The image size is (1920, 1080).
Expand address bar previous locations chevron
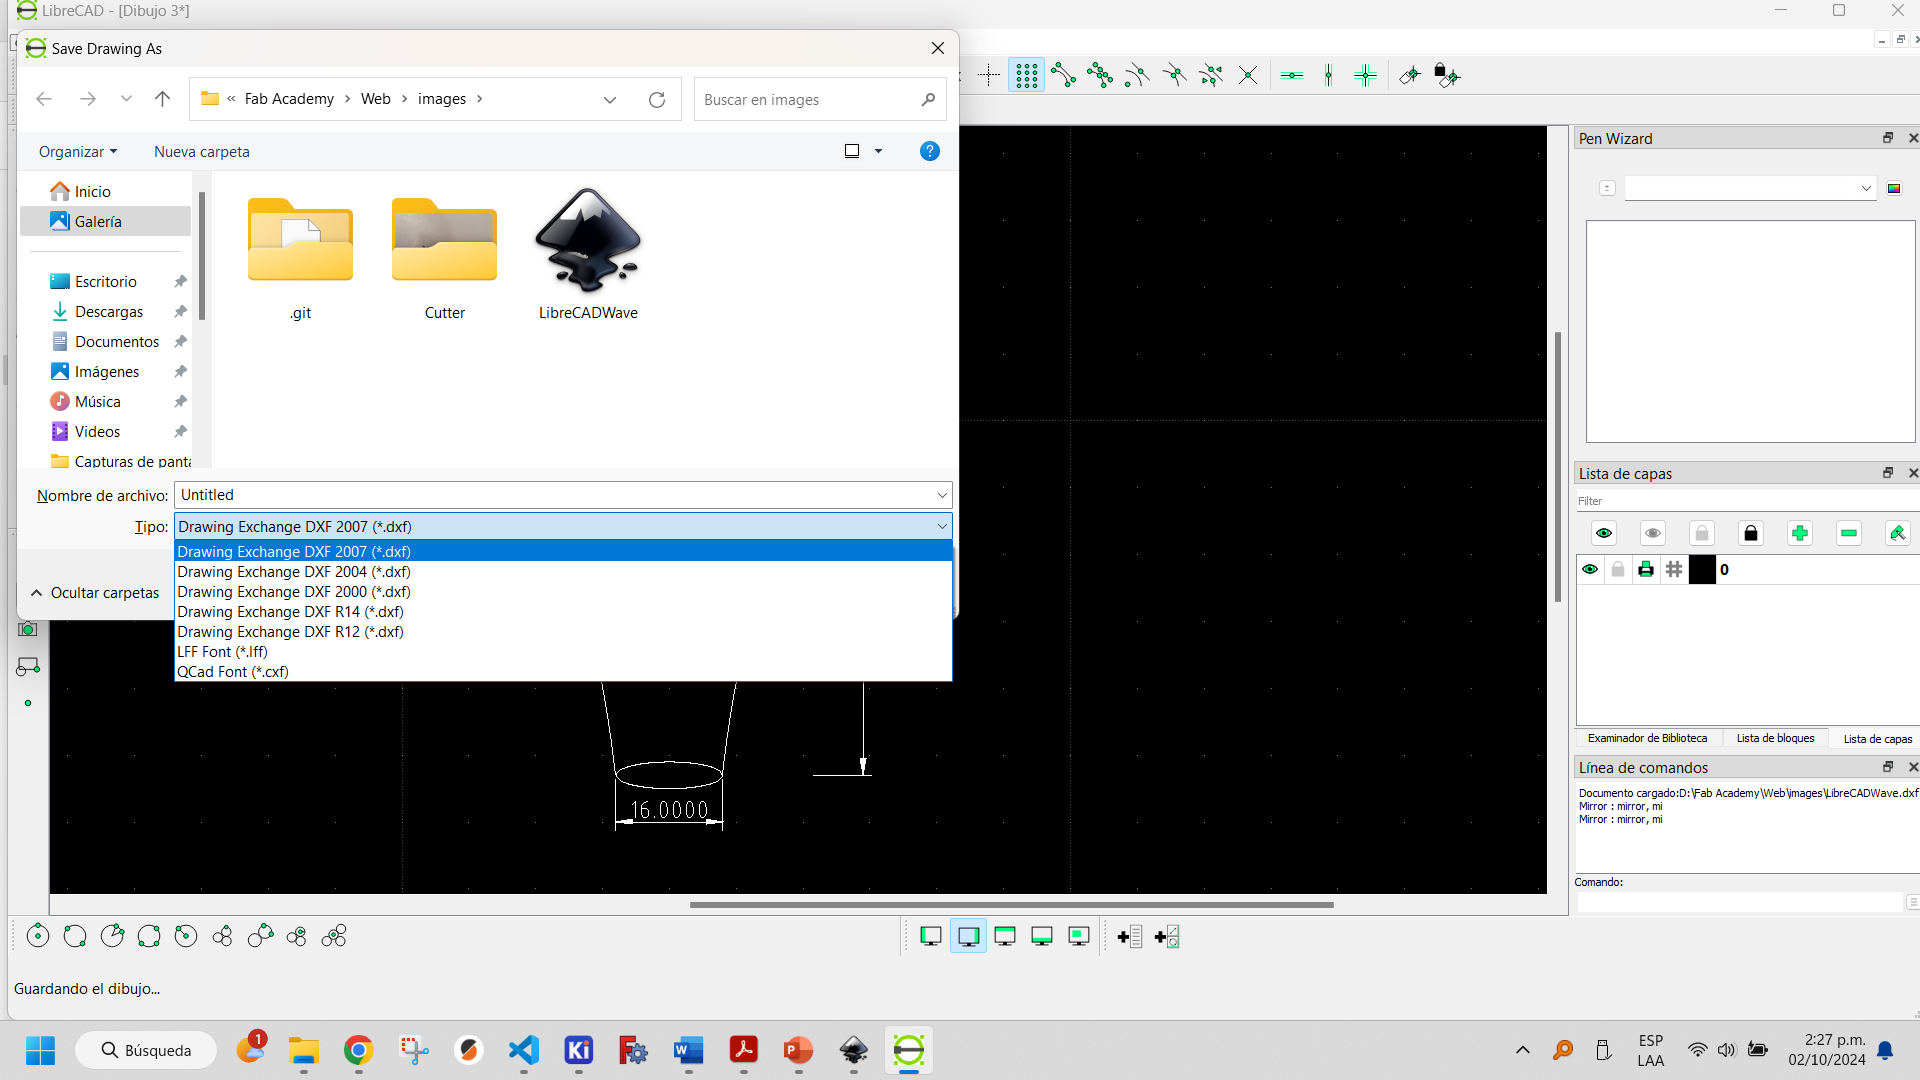pos(610,99)
